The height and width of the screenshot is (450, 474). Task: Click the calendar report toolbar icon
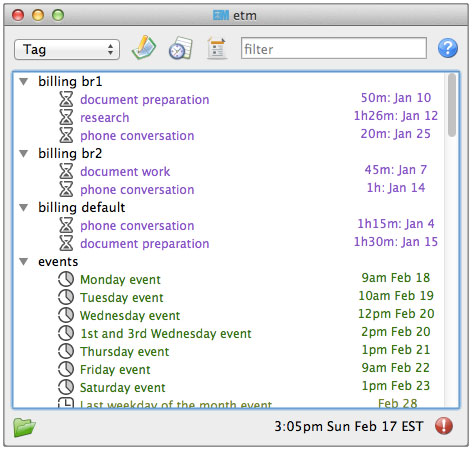[x=217, y=48]
